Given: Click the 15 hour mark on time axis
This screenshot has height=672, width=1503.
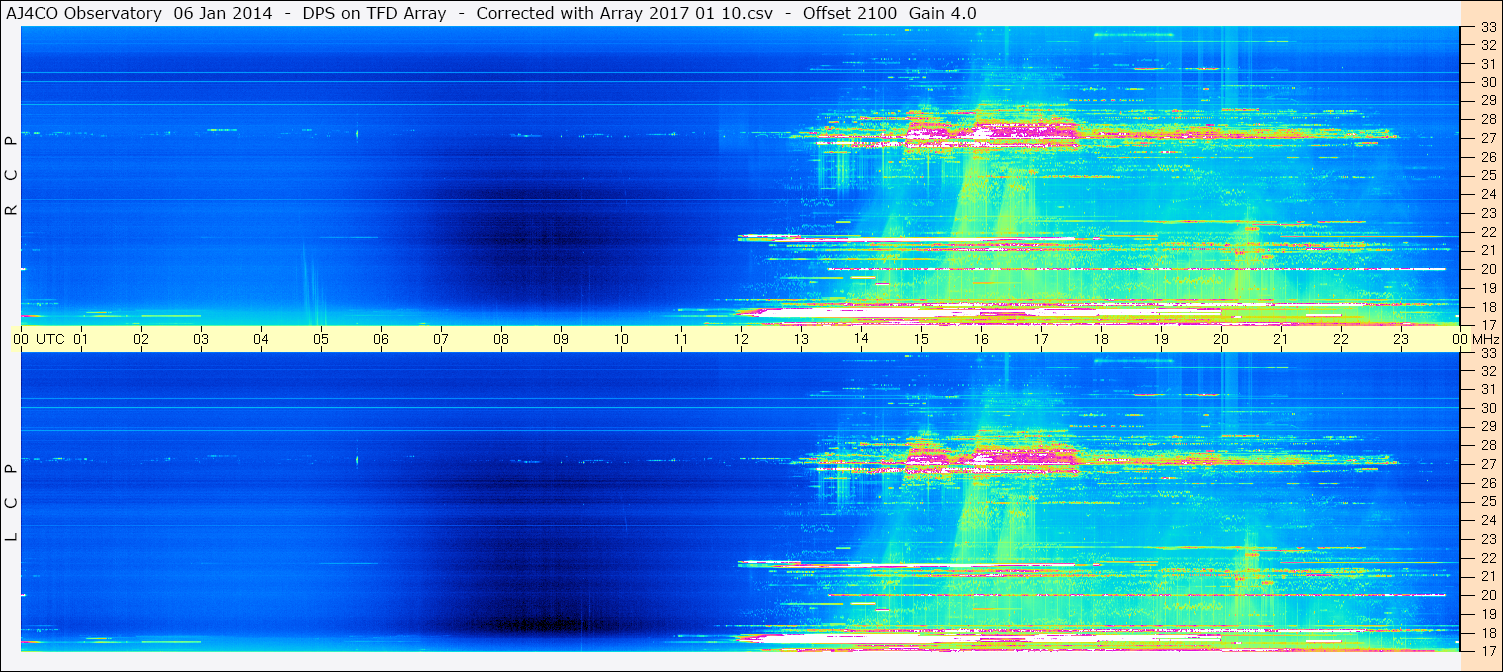Looking at the screenshot, I should coord(921,339).
